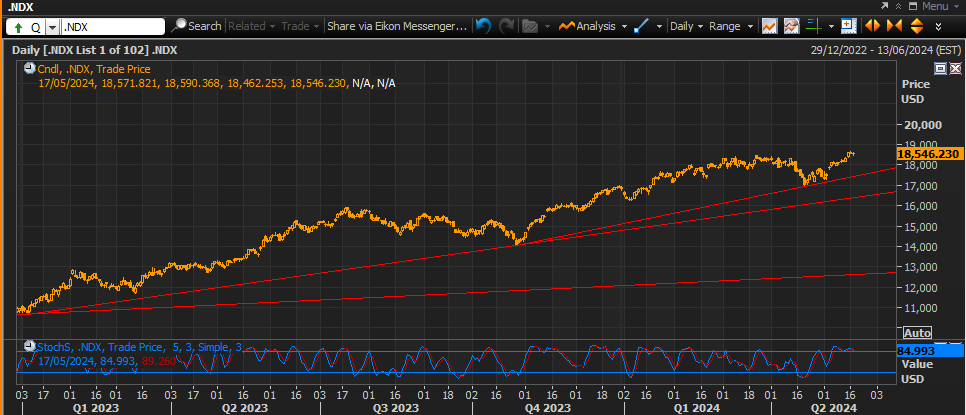Screen dimensions: 966x415
Task: Toggle the Auto scale button
Action: (x=917, y=333)
